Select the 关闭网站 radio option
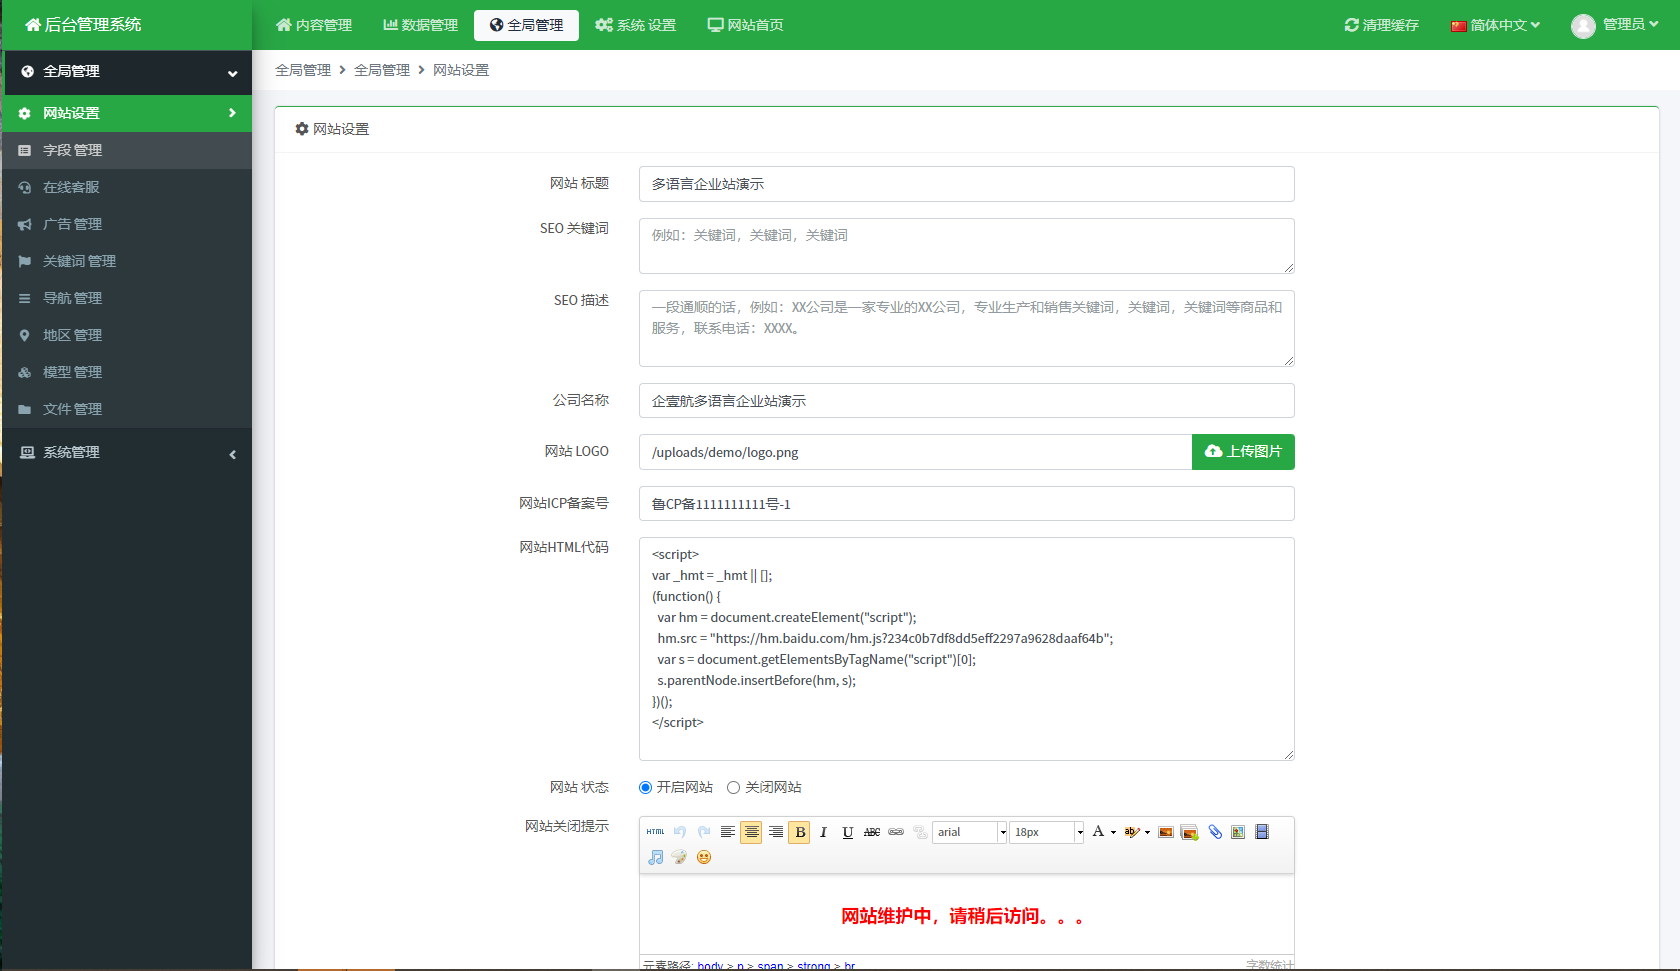The height and width of the screenshot is (971, 1680). (733, 788)
